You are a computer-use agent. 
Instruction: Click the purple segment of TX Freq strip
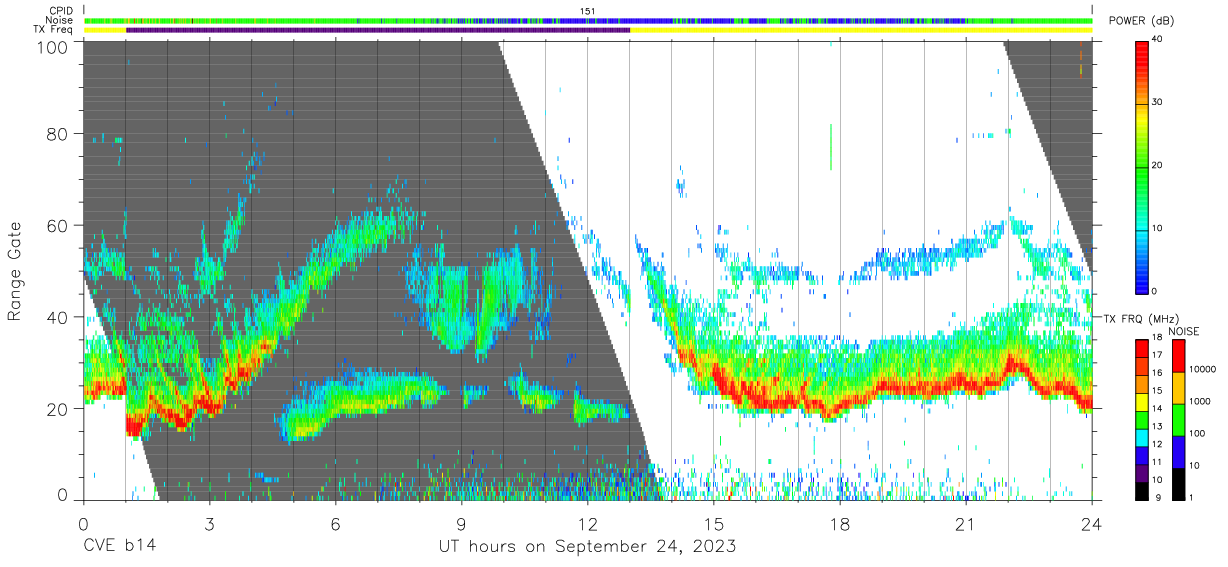(x=378, y=30)
